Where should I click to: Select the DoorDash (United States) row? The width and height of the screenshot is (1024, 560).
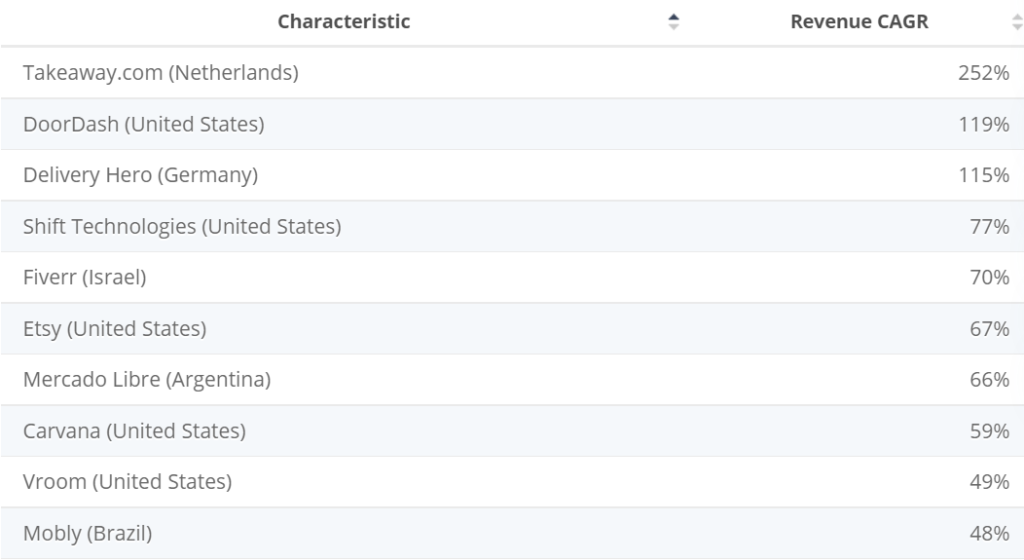click(144, 124)
